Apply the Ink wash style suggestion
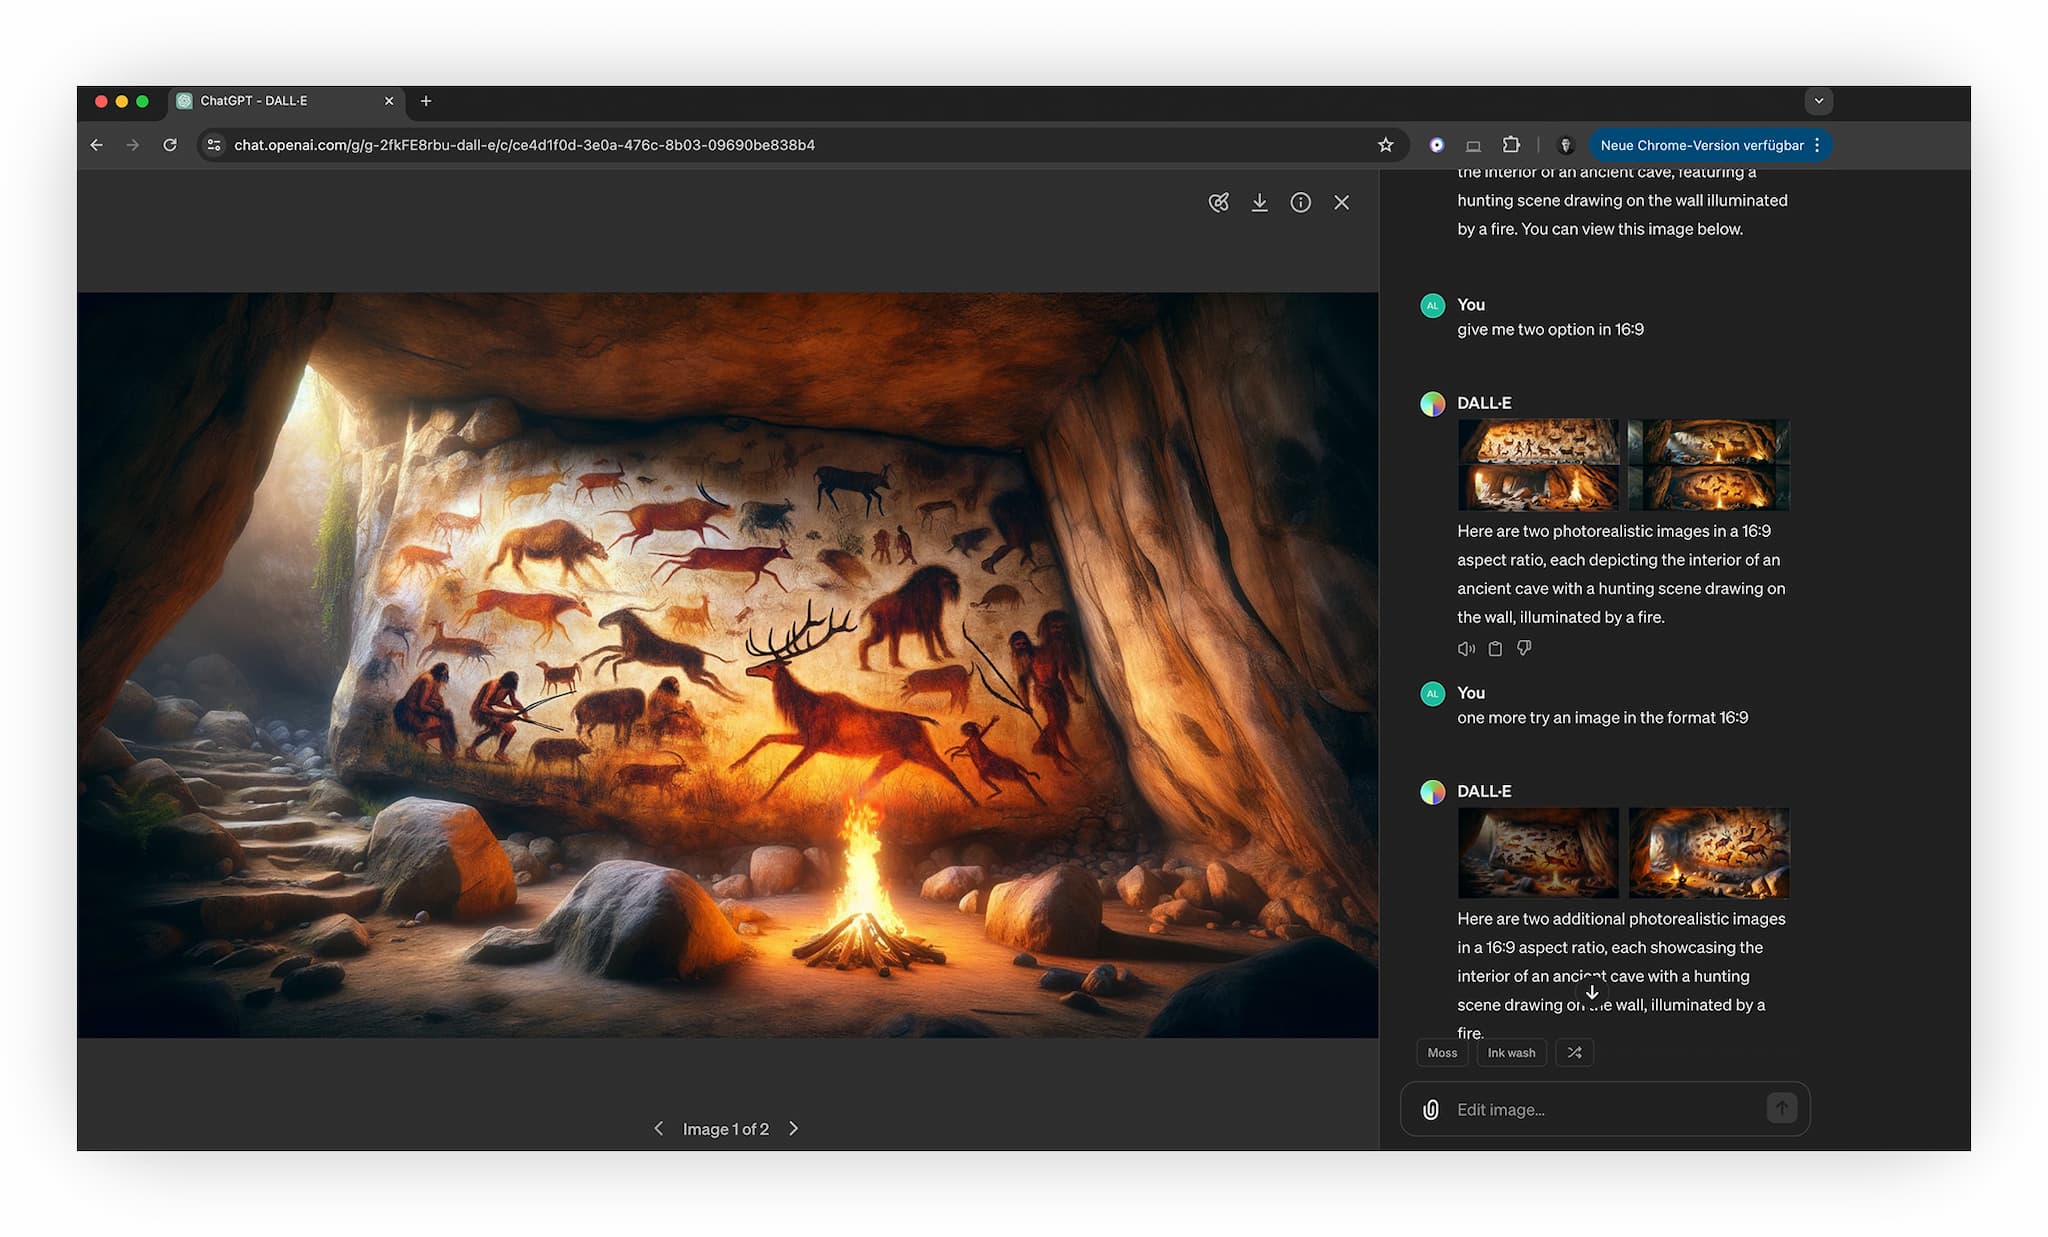The width and height of the screenshot is (2048, 1237). coord(1510,1053)
